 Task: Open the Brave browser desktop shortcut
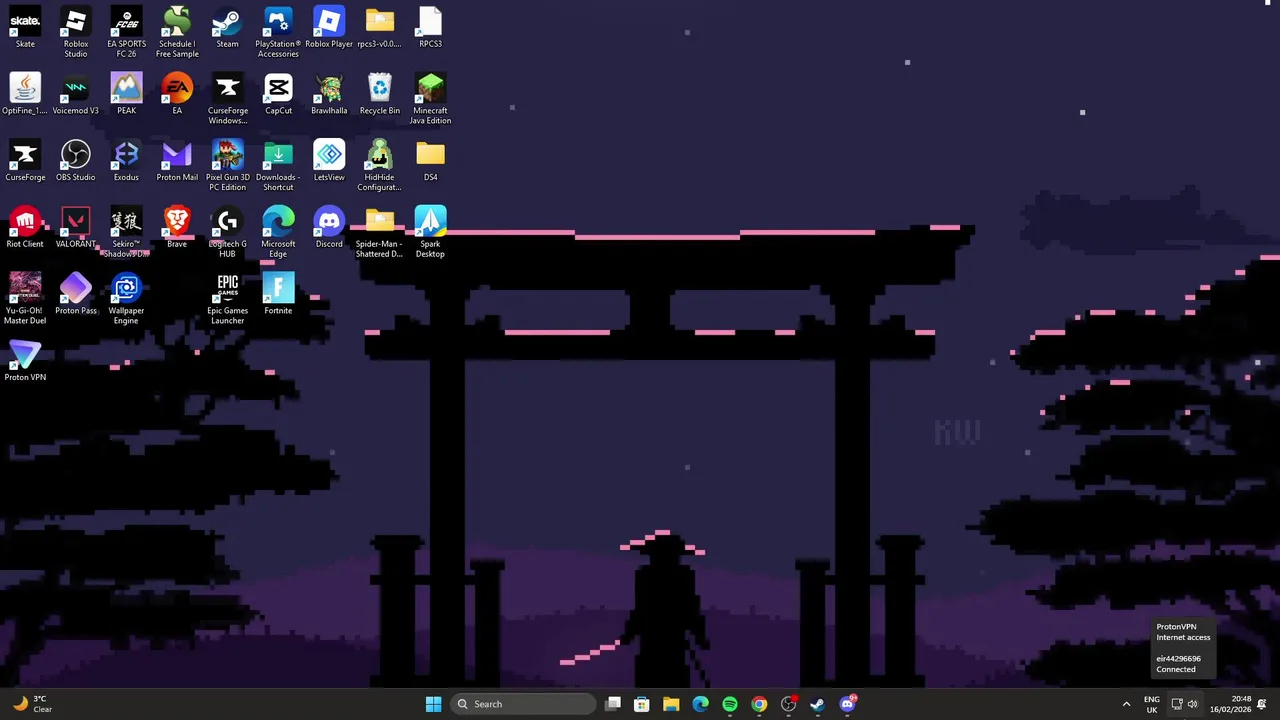tap(177, 227)
